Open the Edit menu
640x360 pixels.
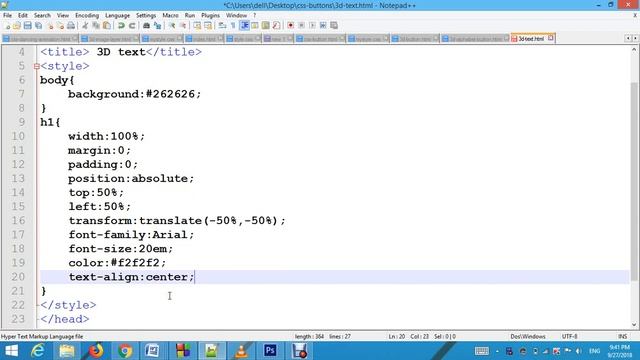tap(23, 16)
